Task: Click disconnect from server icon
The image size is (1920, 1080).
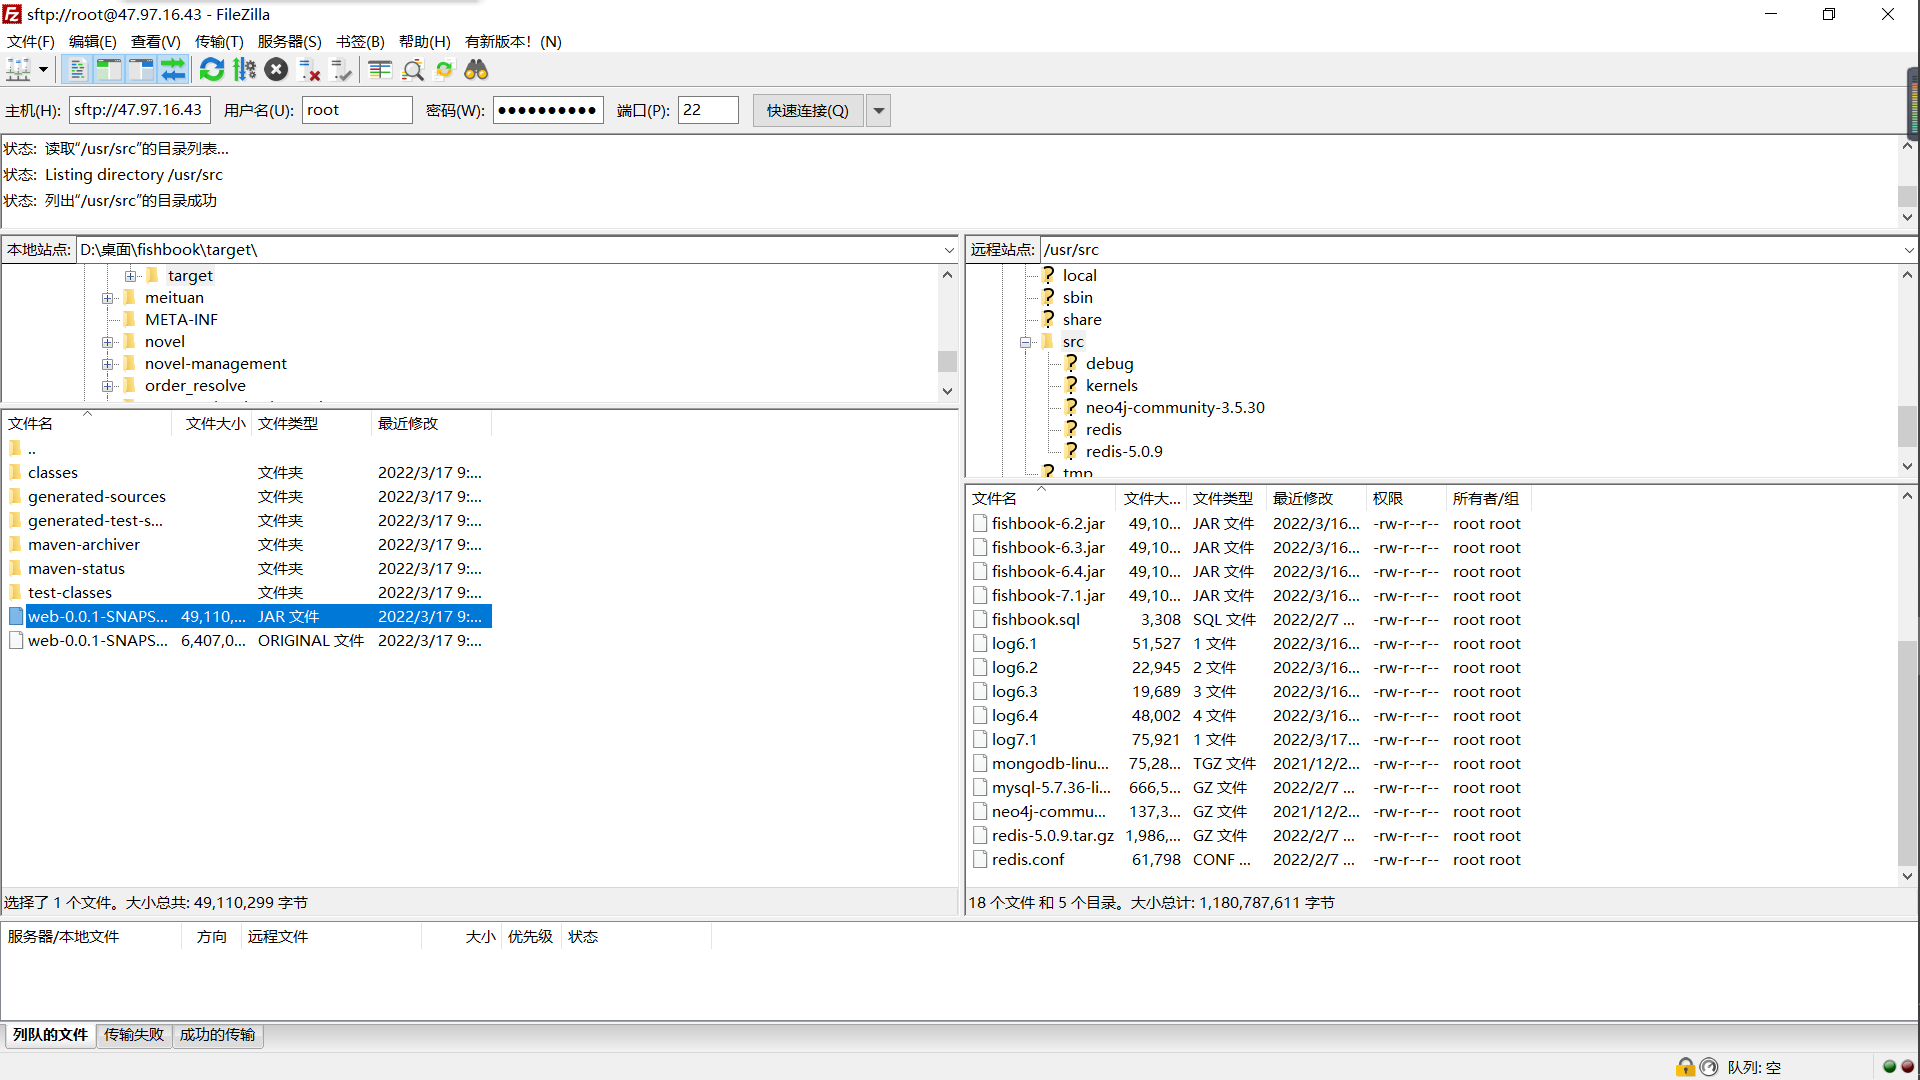Action: tap(309, 70)
